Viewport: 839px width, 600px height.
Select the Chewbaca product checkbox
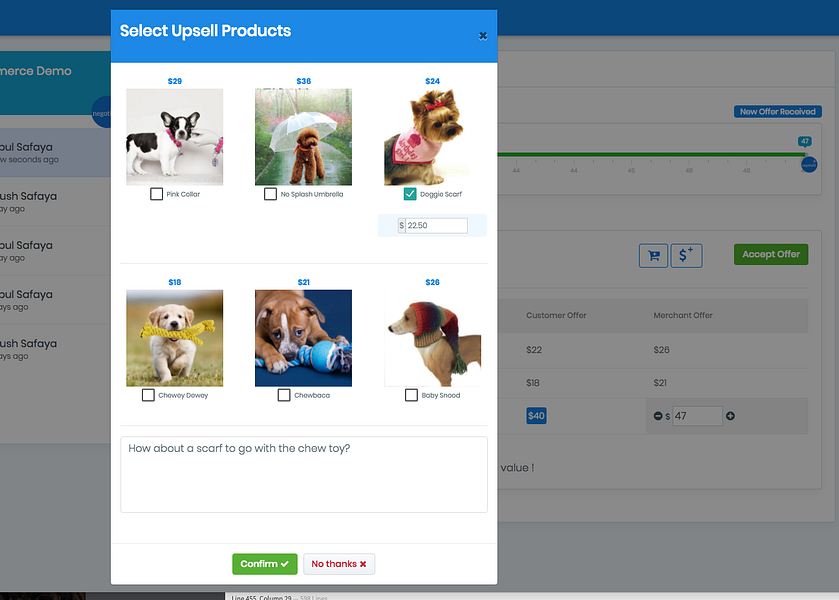[x=284, y=395]
